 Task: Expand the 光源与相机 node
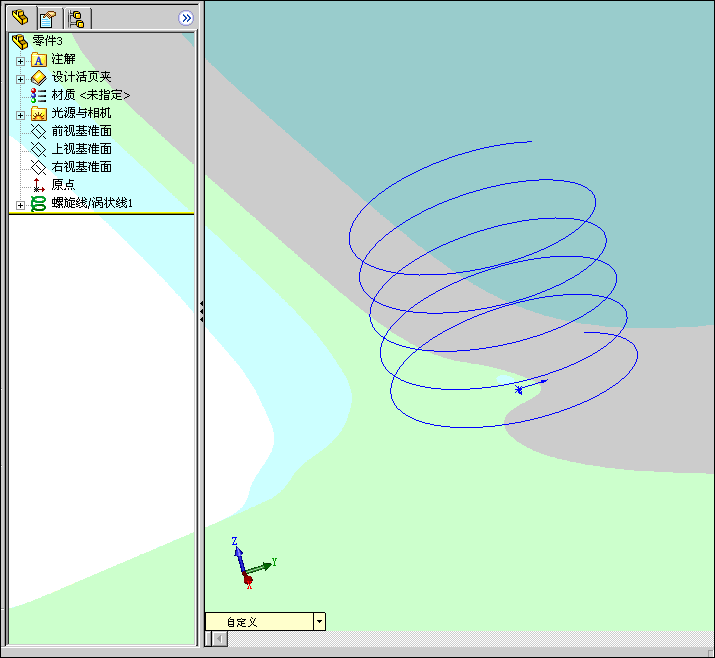click(21, 115)
